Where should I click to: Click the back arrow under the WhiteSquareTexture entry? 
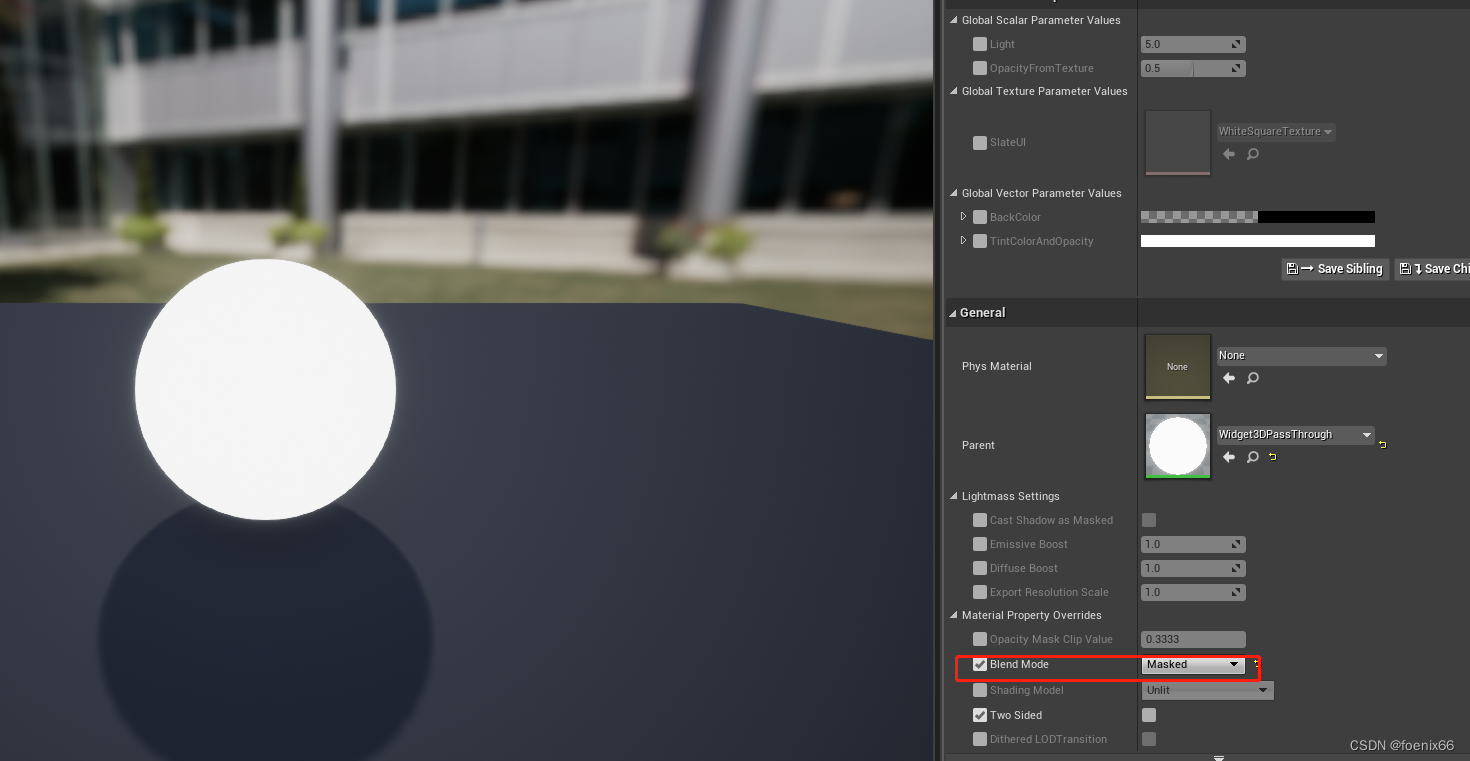point(1228,154)
